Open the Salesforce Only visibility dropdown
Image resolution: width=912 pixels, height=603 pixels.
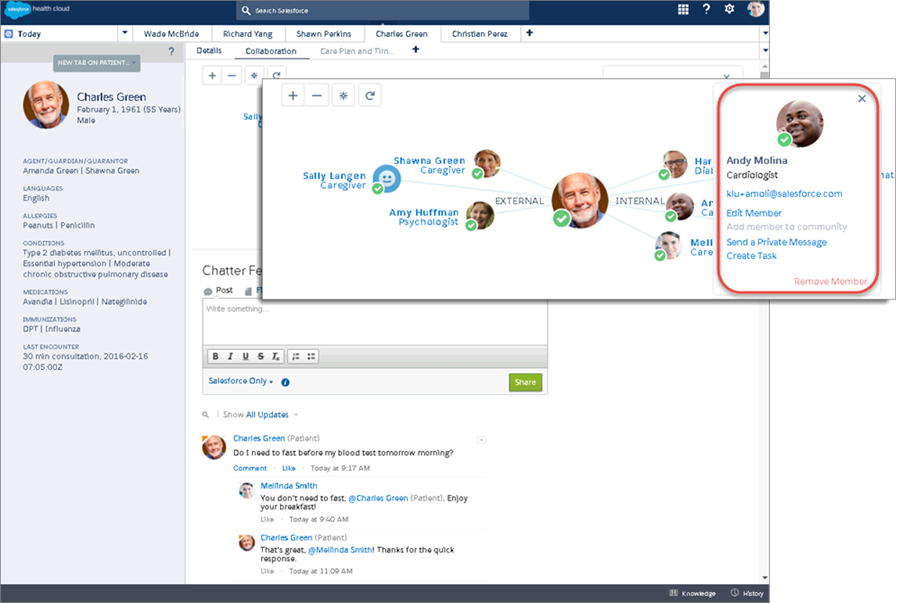tap(241, 381)
